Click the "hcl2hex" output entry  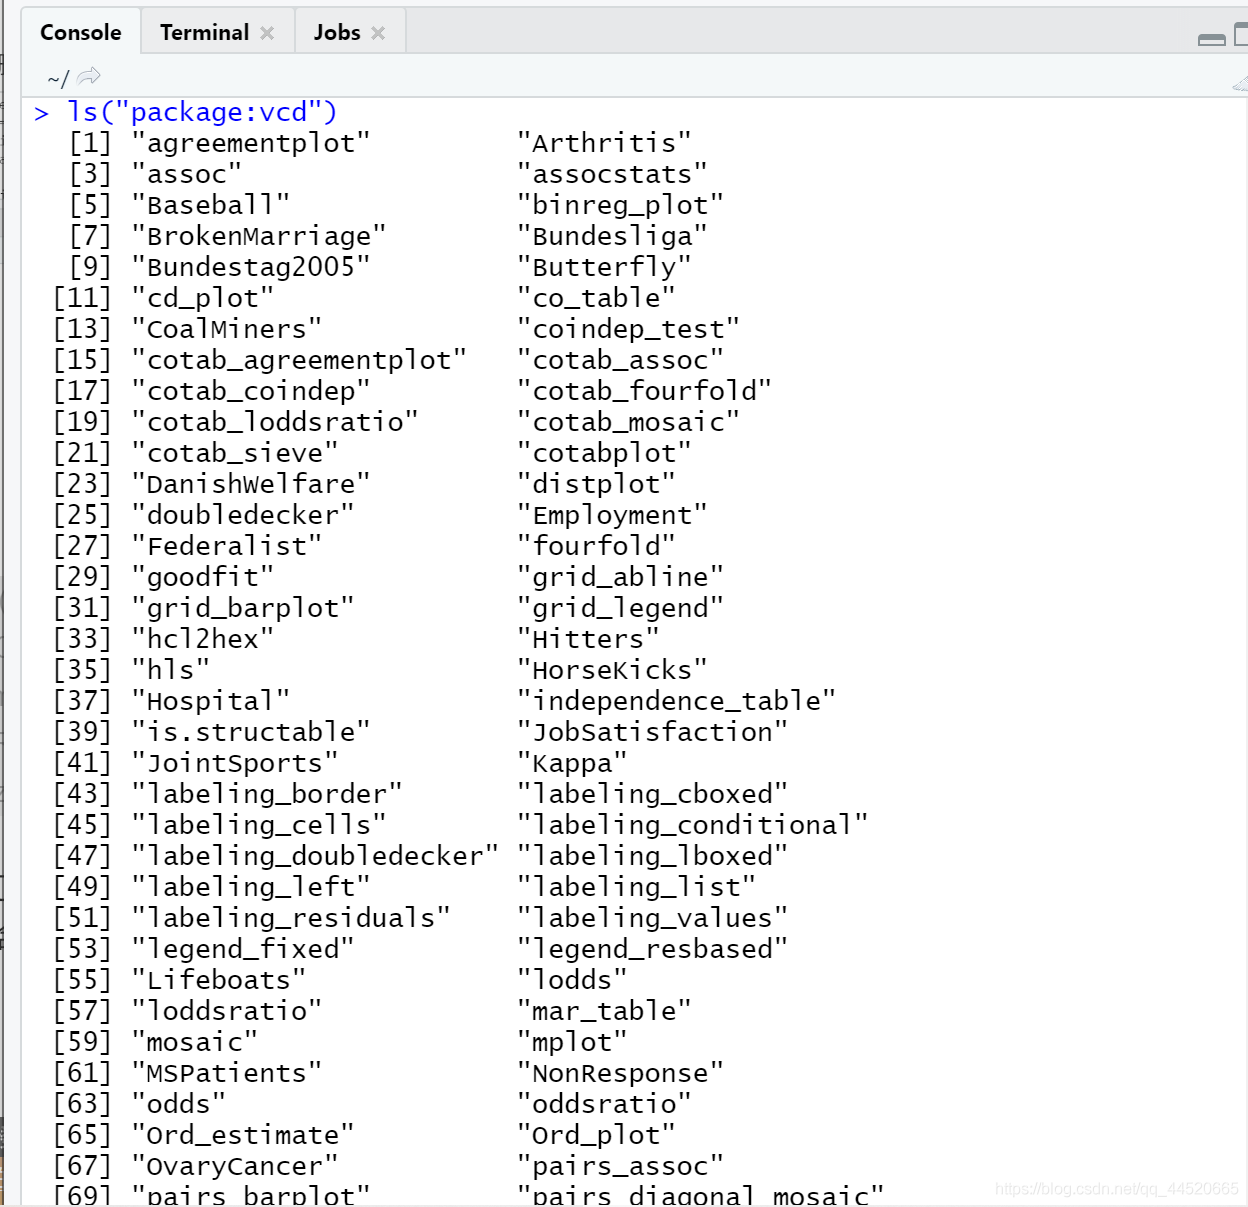point(203,639)
